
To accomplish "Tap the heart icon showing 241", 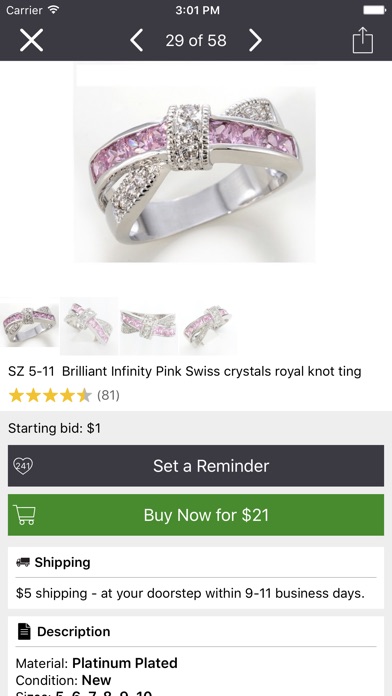I will (23, 466).
